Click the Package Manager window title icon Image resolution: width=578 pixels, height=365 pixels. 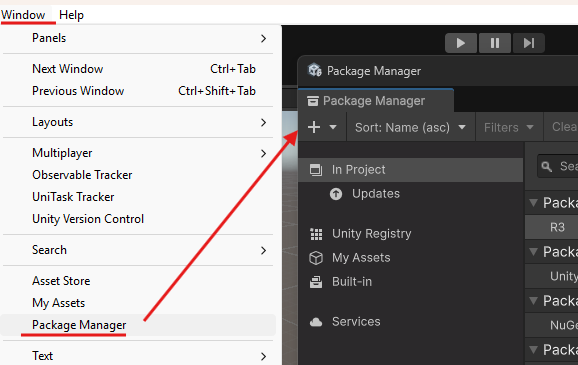[315, 70]
